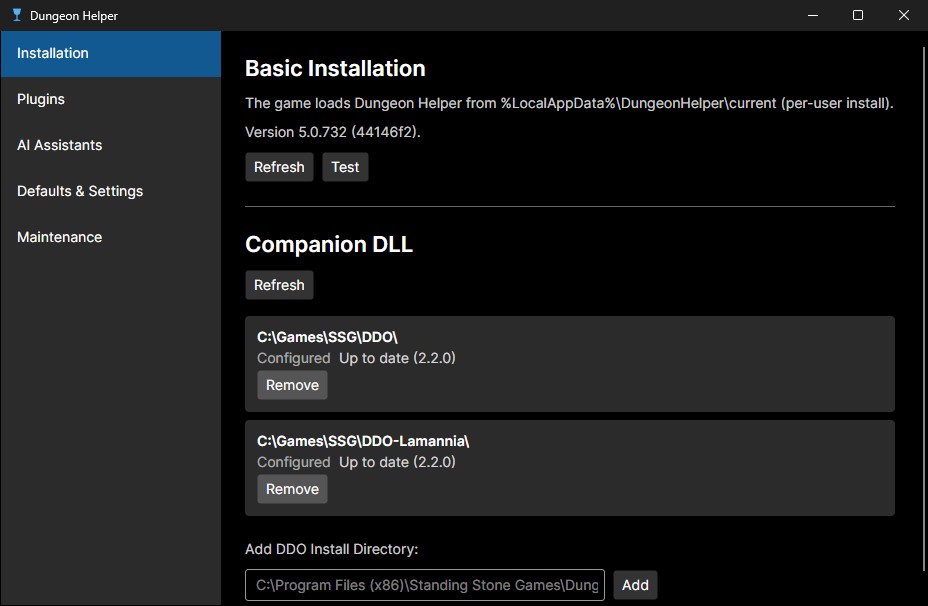Click the Basic Installation heading
This screenshot has height=606, width=928.
(335, 69)
